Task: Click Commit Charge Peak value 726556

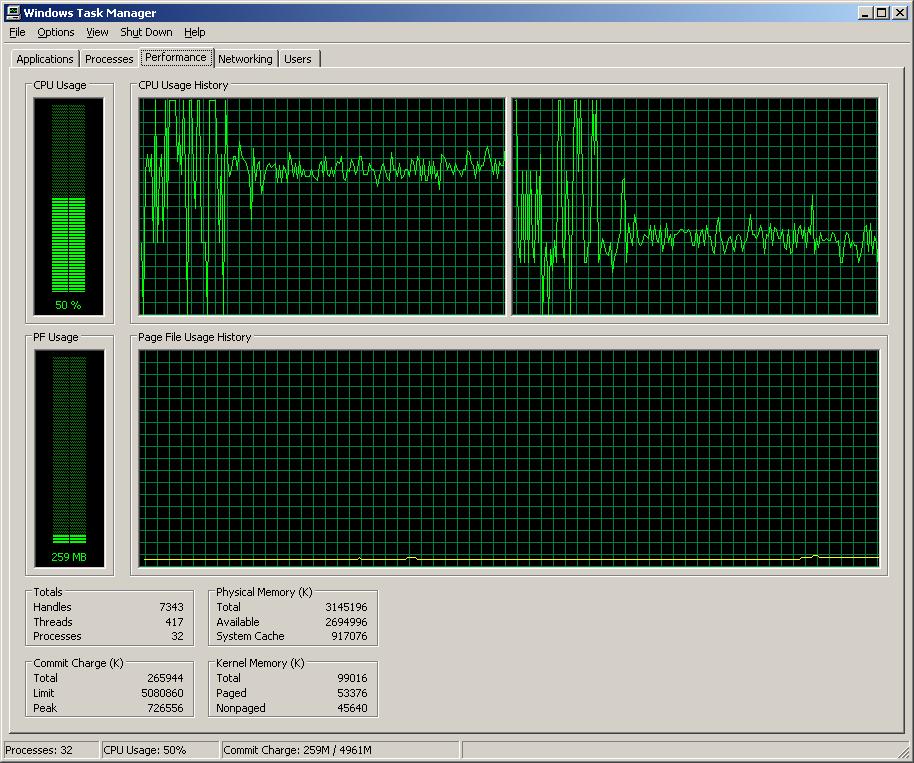Action: [x=165, y=708]
